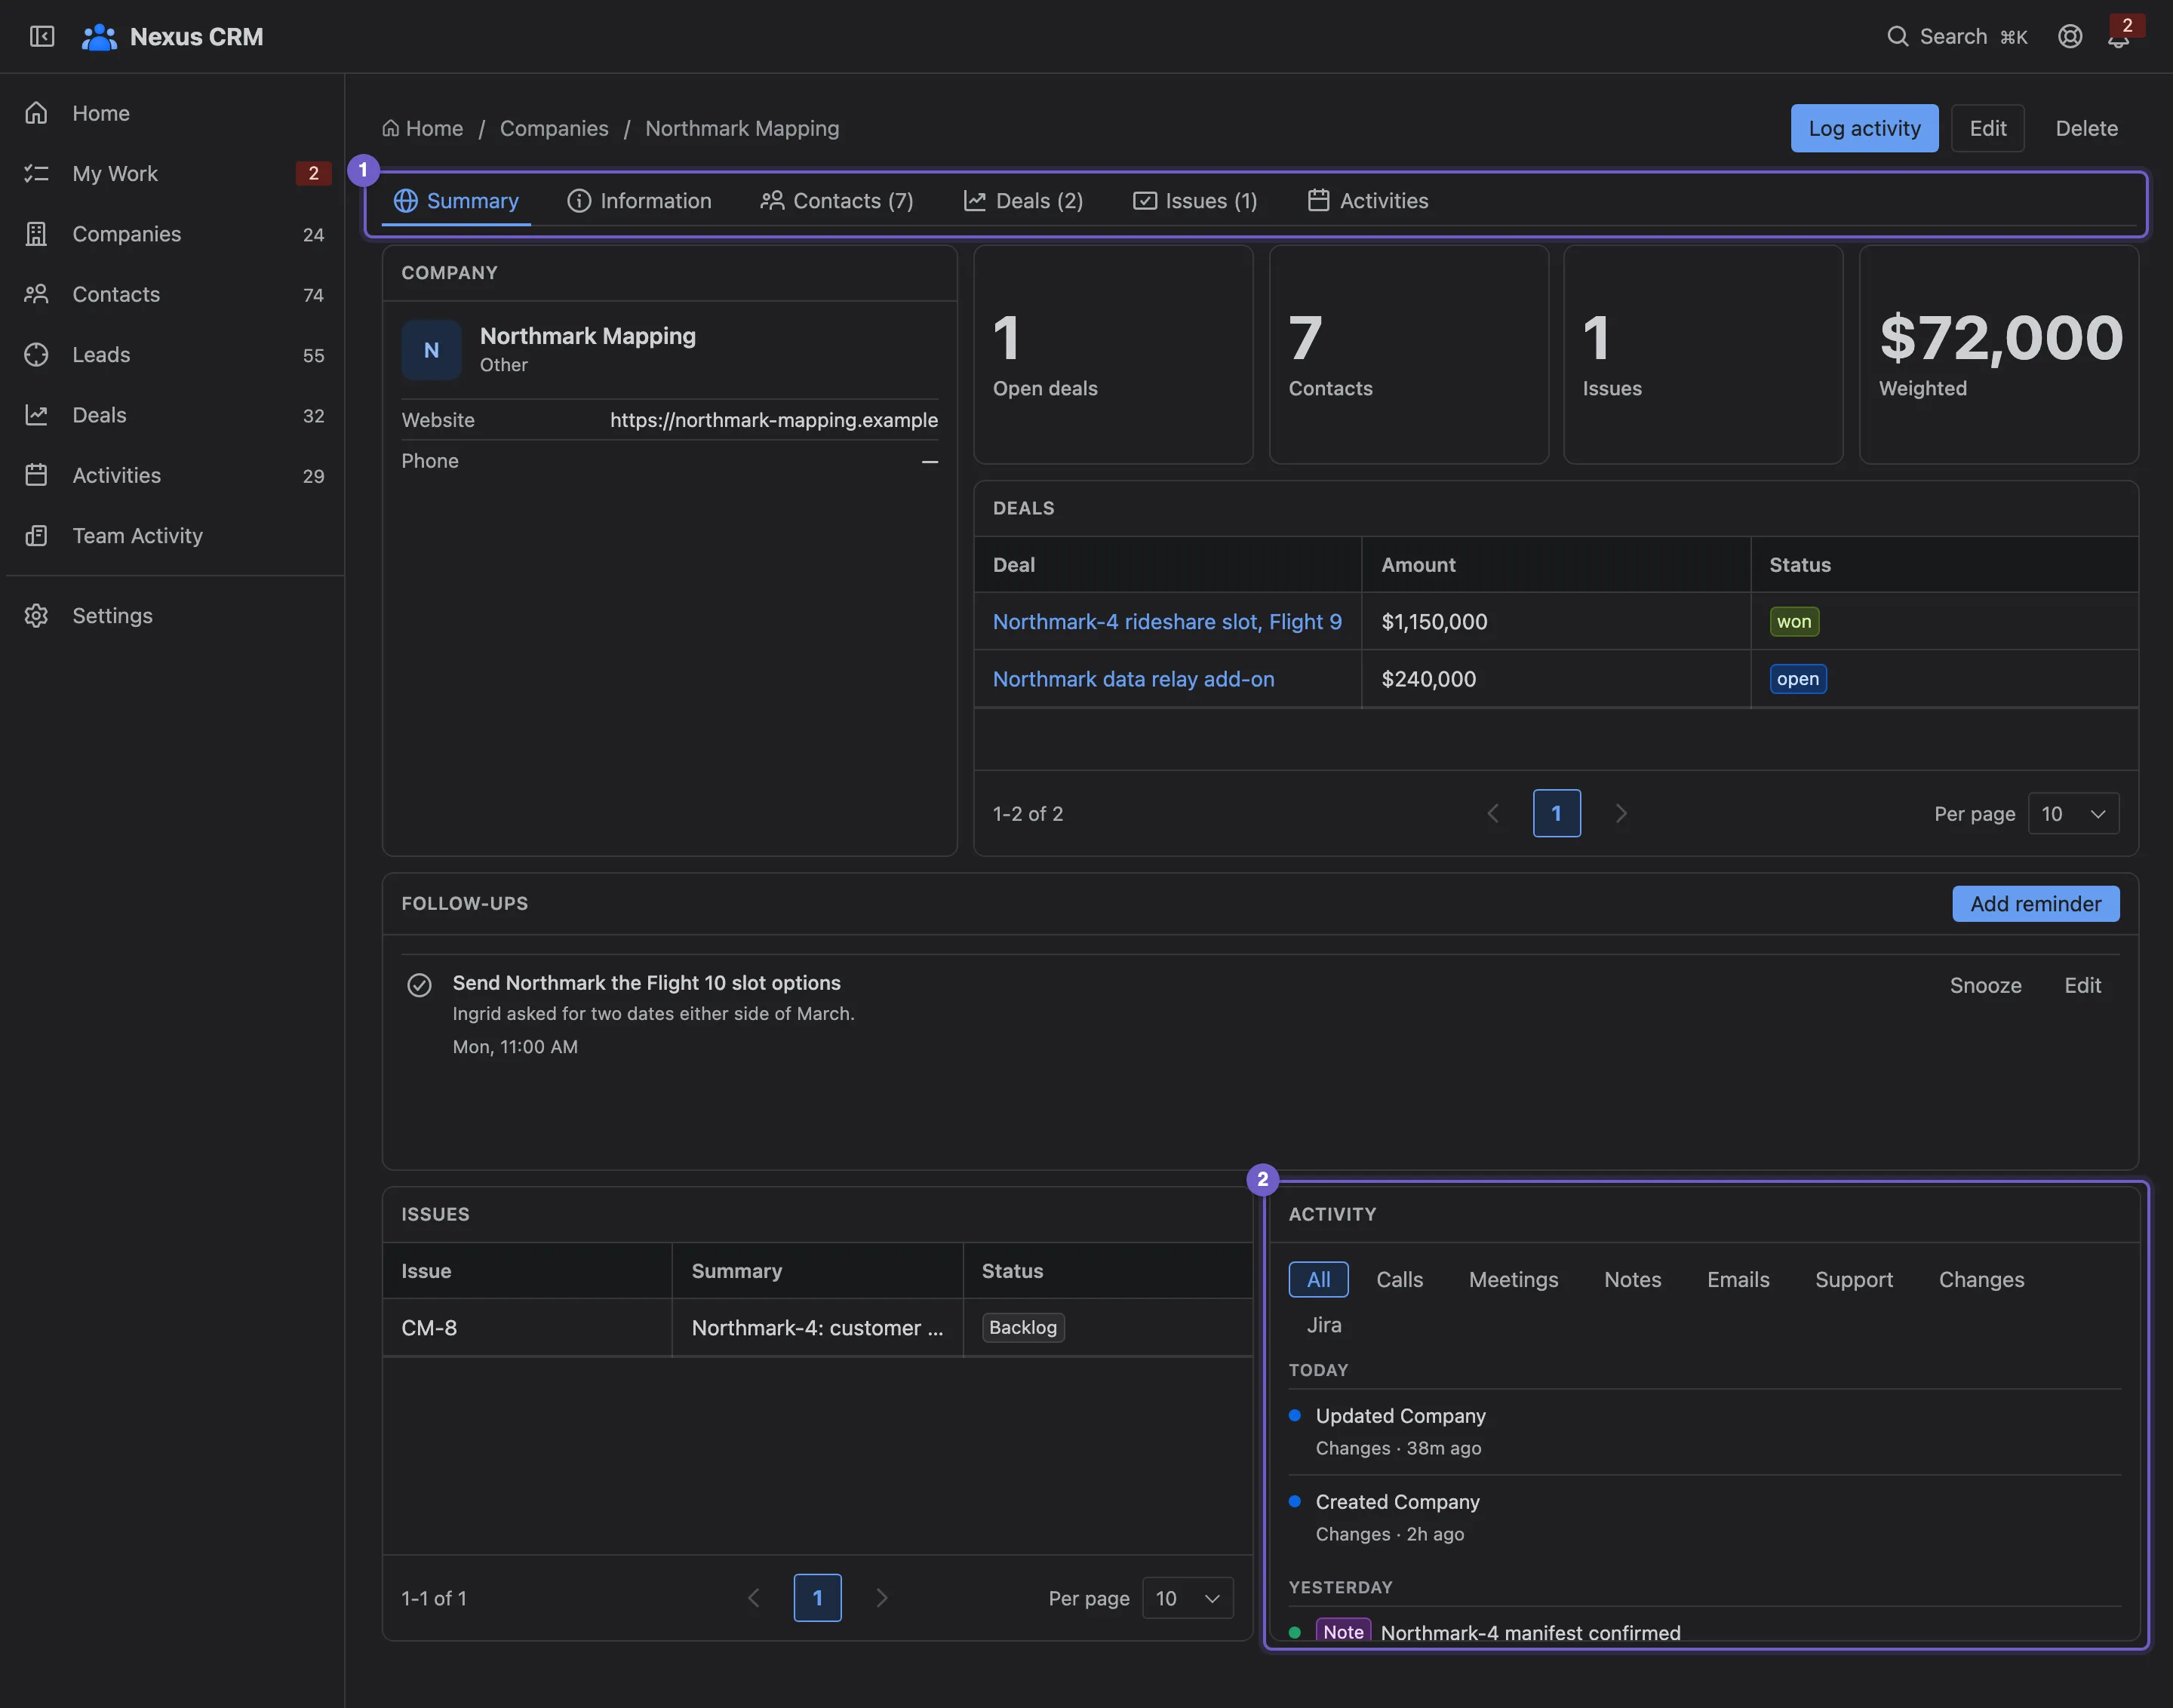Mark Flight 10 follow-up complete
This screenshot has width=2173, height=1708.
click(x=419, y=985)
